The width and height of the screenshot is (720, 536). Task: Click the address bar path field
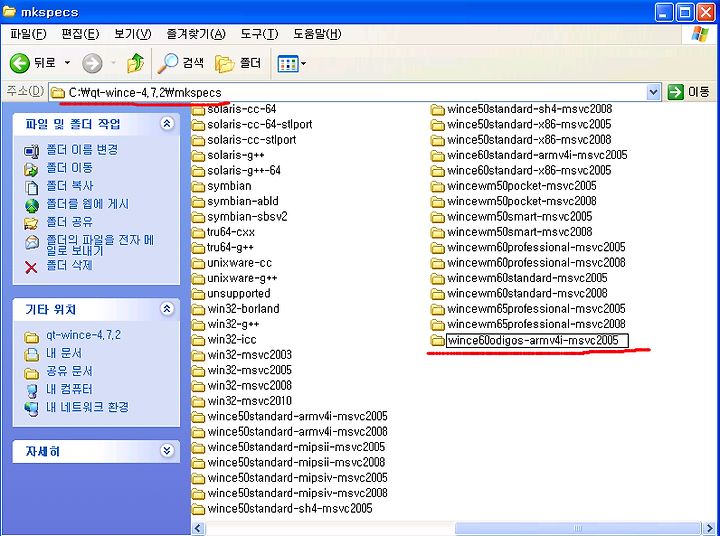pos(349,92)
